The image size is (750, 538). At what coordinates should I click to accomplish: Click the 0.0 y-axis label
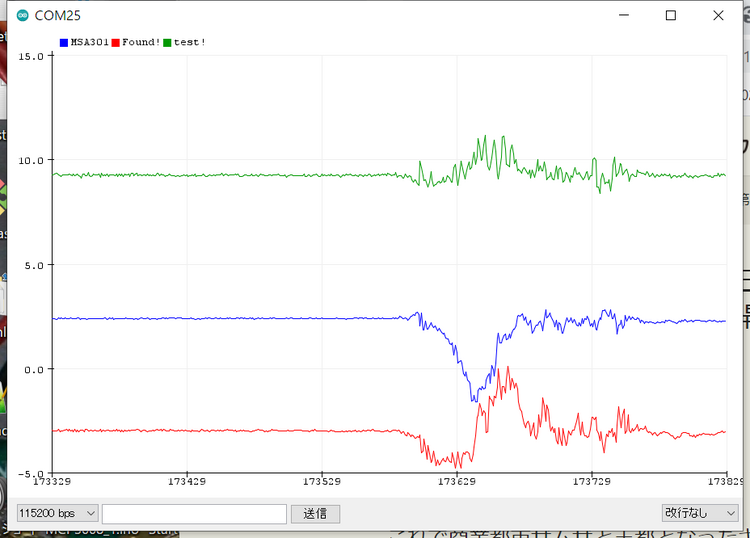pyautogui.click(x=34, y=369)
